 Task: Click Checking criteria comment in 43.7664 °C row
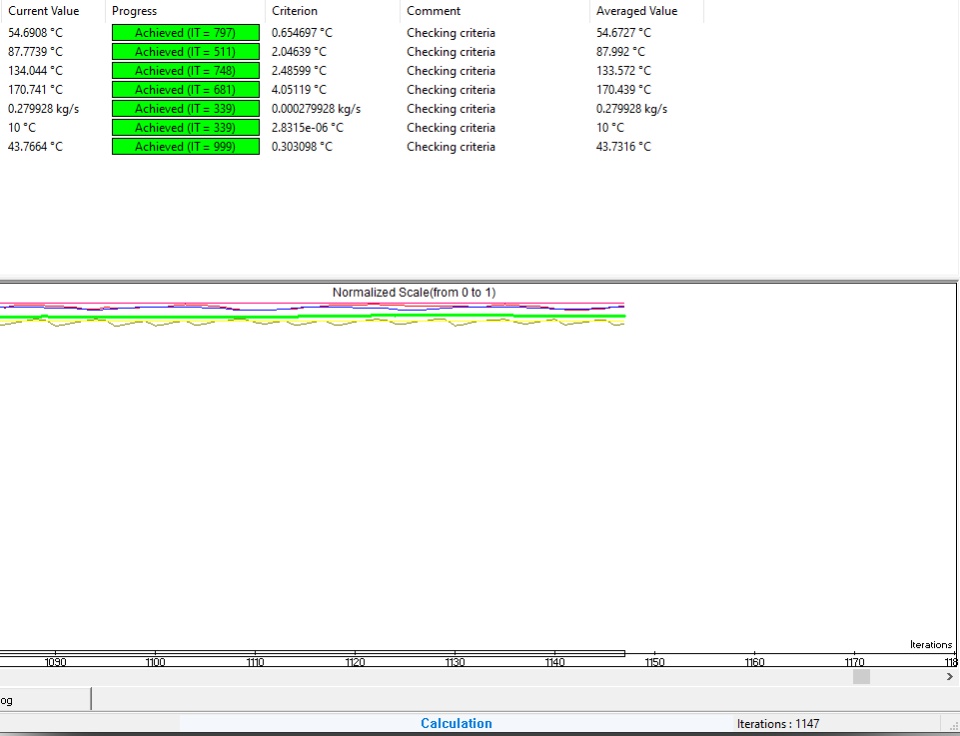(451, 146)
